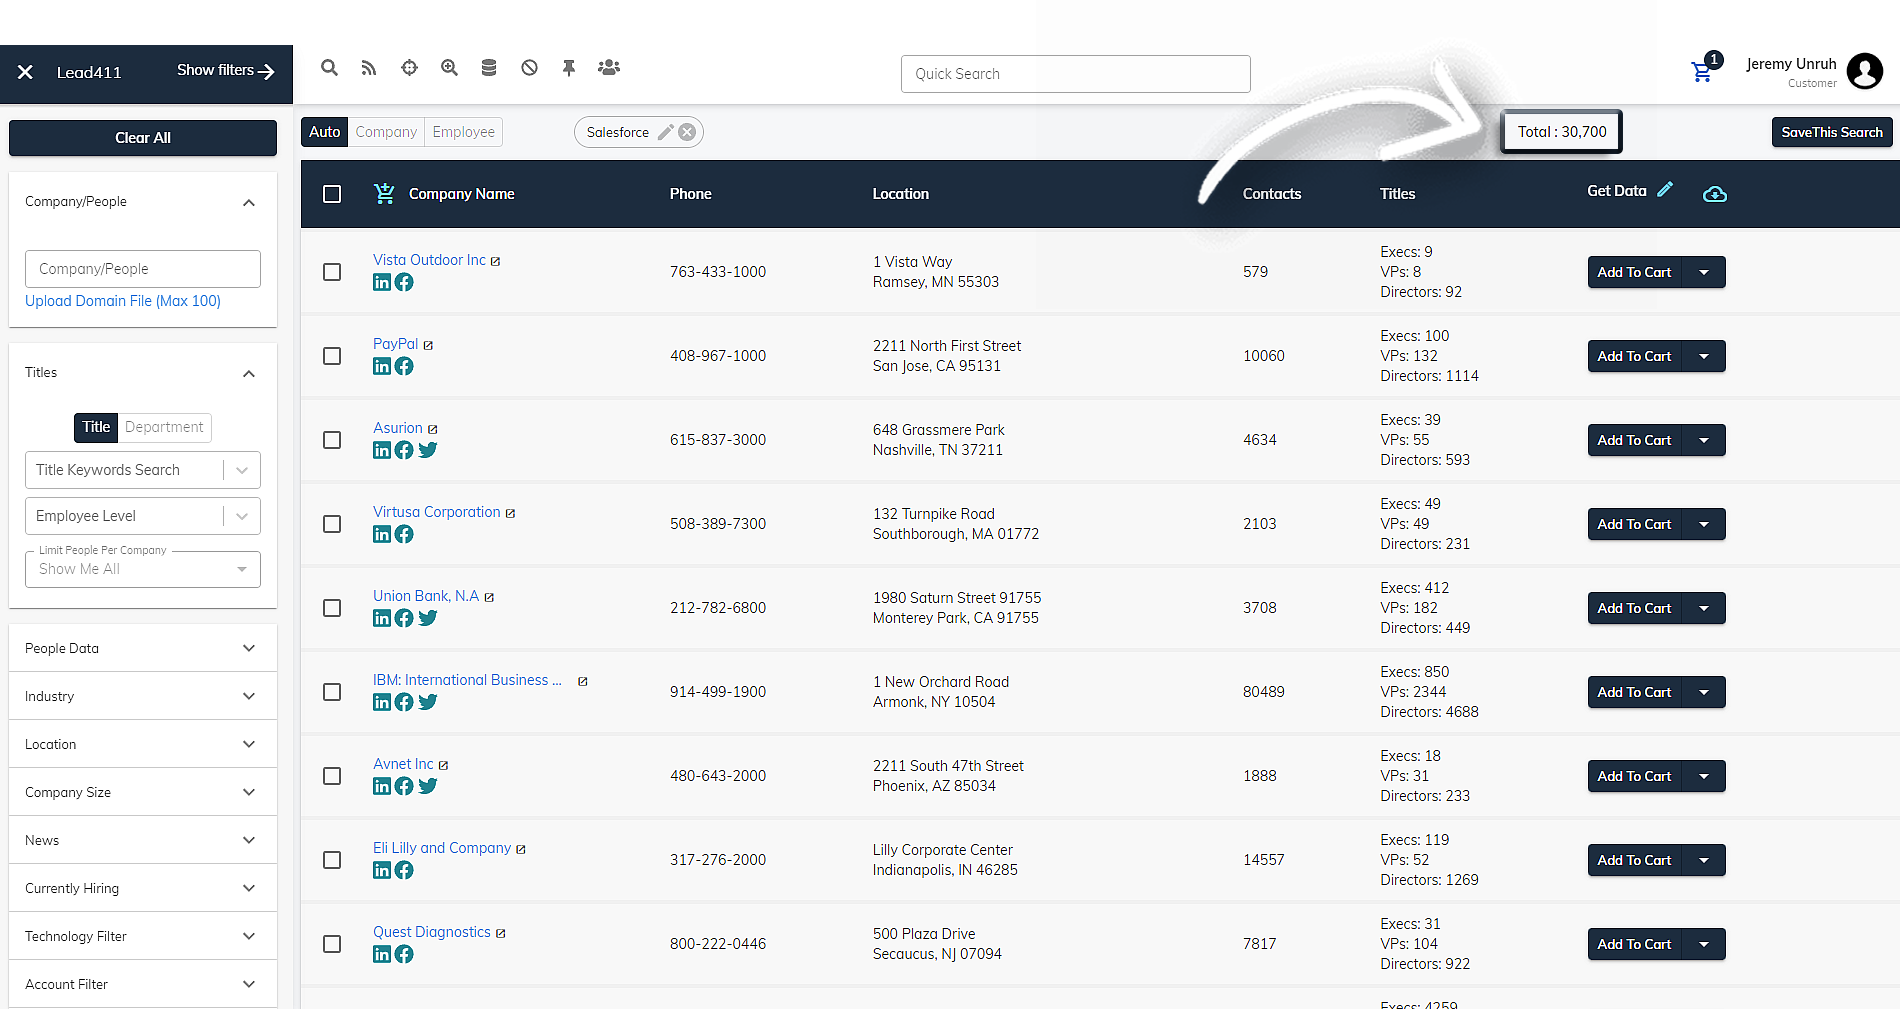Select the Department tab in Titles panel

[x=164, y=427]
